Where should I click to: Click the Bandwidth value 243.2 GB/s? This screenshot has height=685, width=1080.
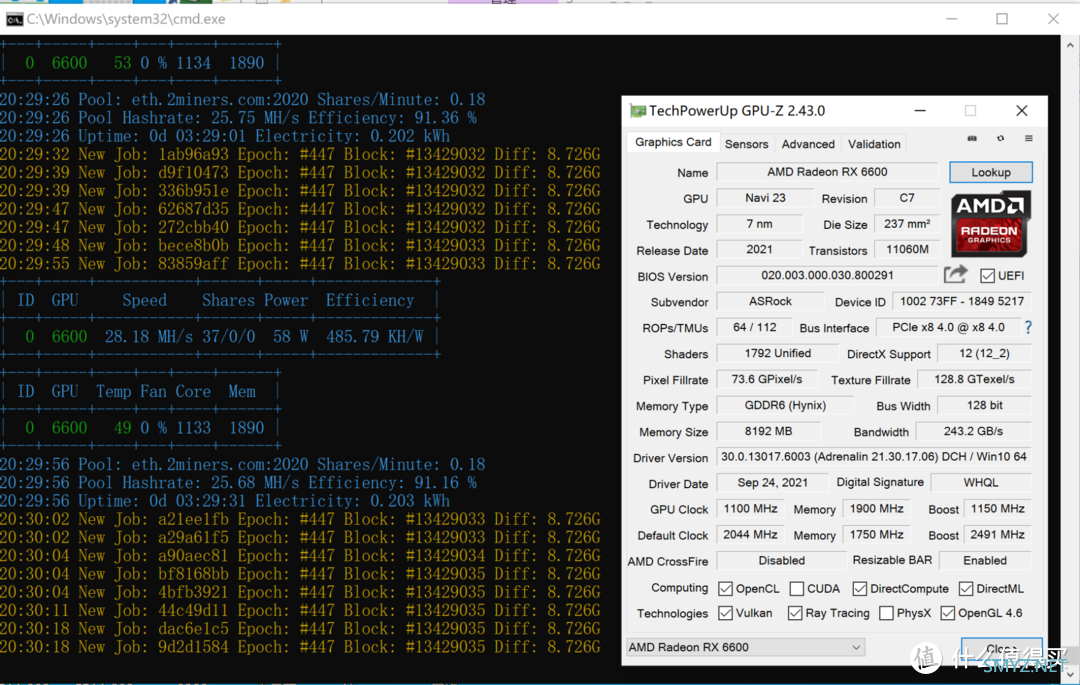coord(973,432)
